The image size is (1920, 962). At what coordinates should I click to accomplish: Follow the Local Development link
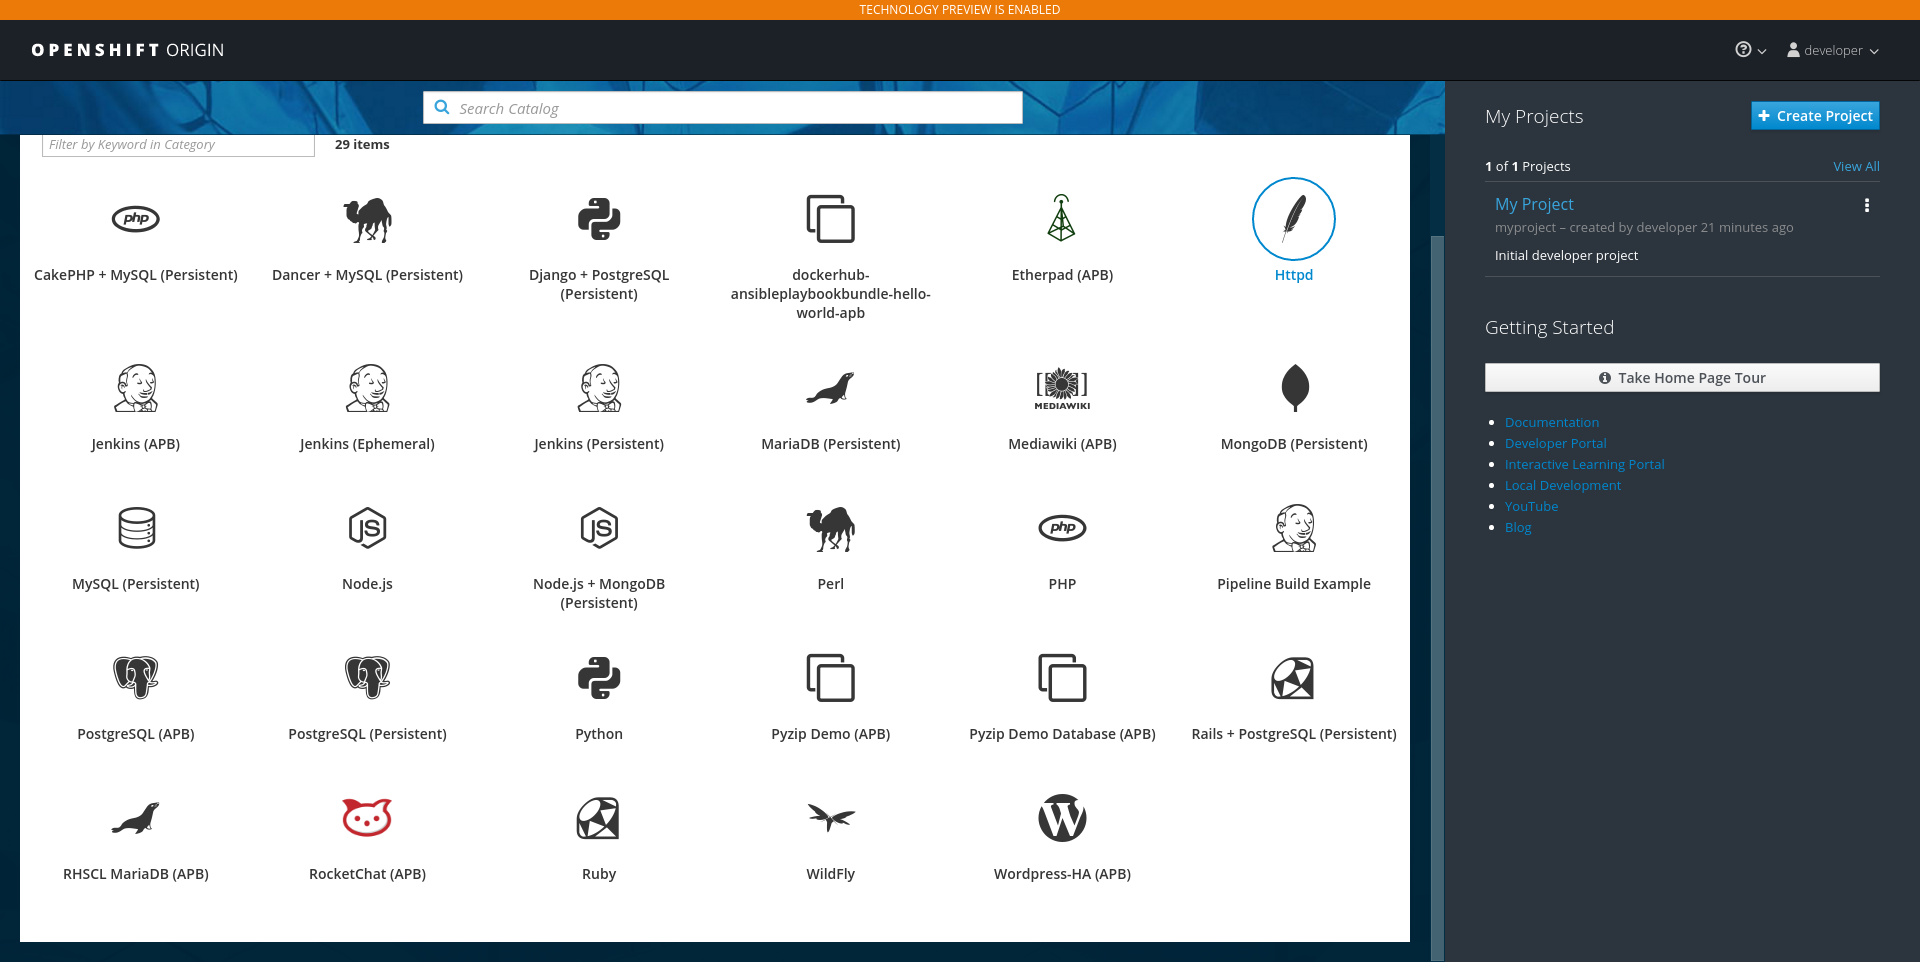click(x=1563, y=486)
